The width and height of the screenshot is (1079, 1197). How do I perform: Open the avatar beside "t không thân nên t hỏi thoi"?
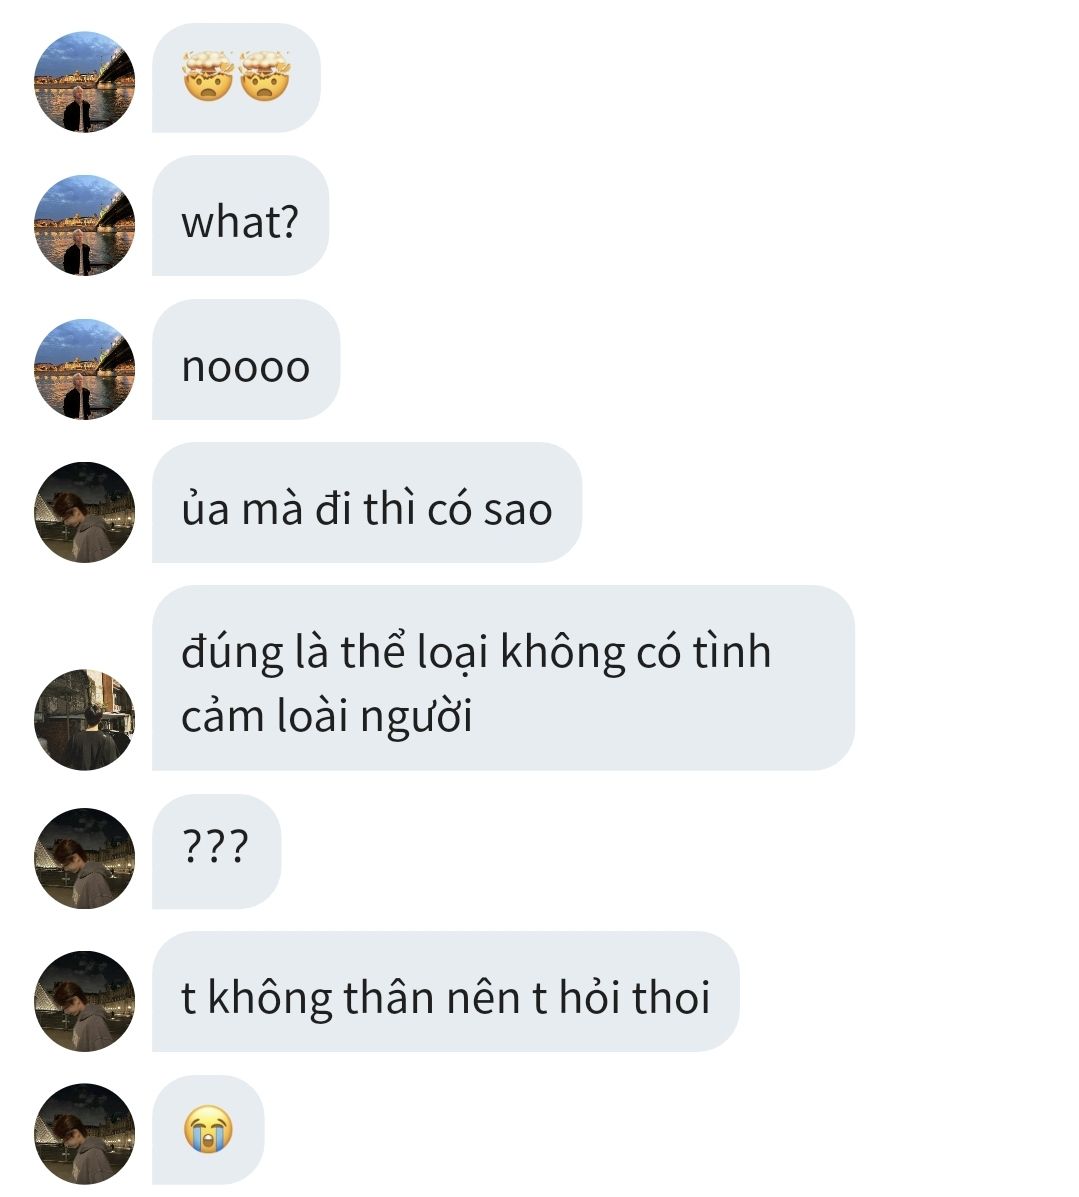[85, 1001]
